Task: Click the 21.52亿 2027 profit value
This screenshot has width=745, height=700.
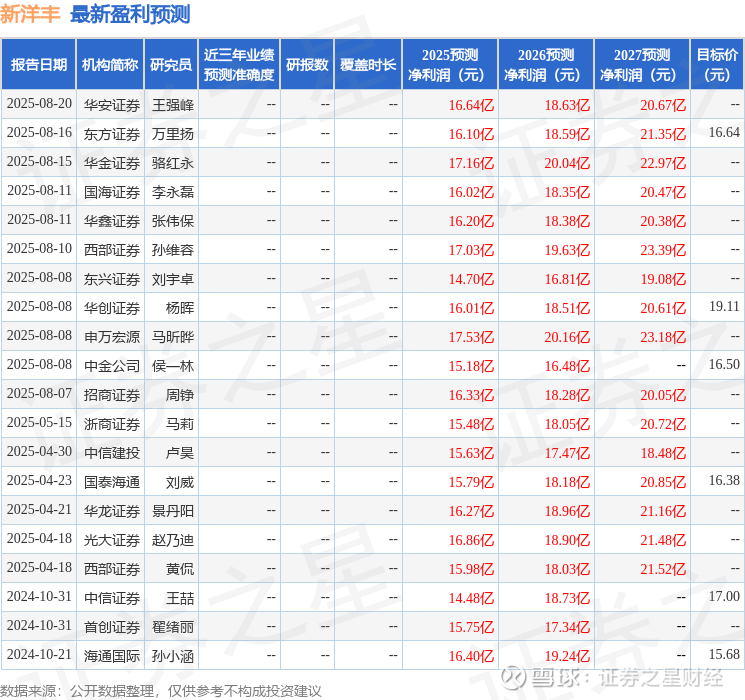Action: tap(663, 569)
